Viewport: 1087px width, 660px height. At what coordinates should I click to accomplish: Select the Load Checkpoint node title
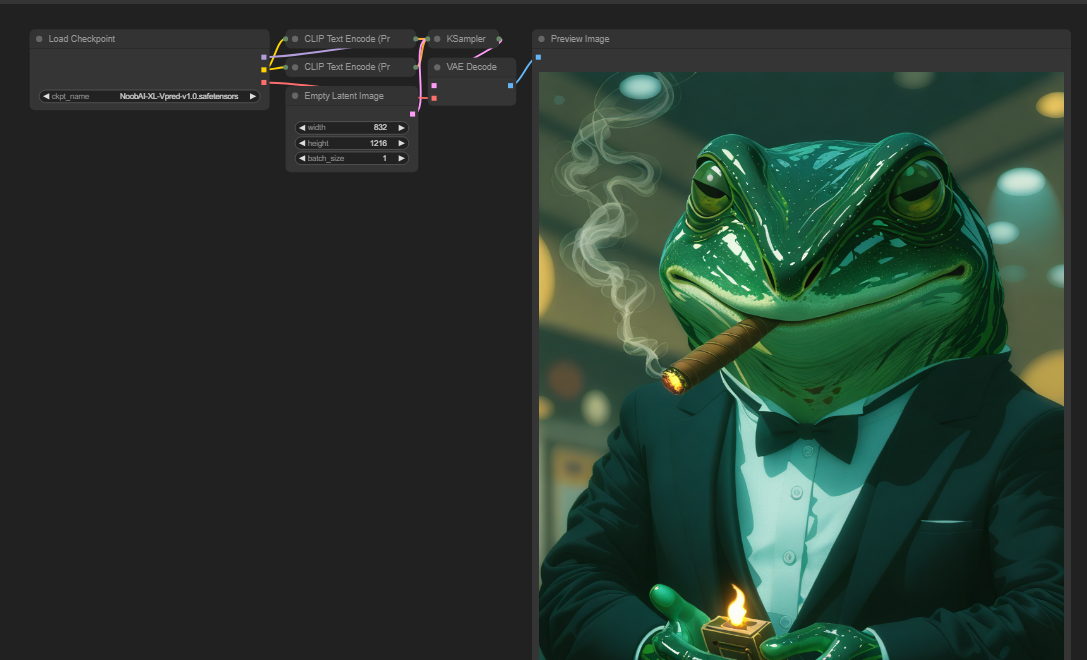click(82, 39)
